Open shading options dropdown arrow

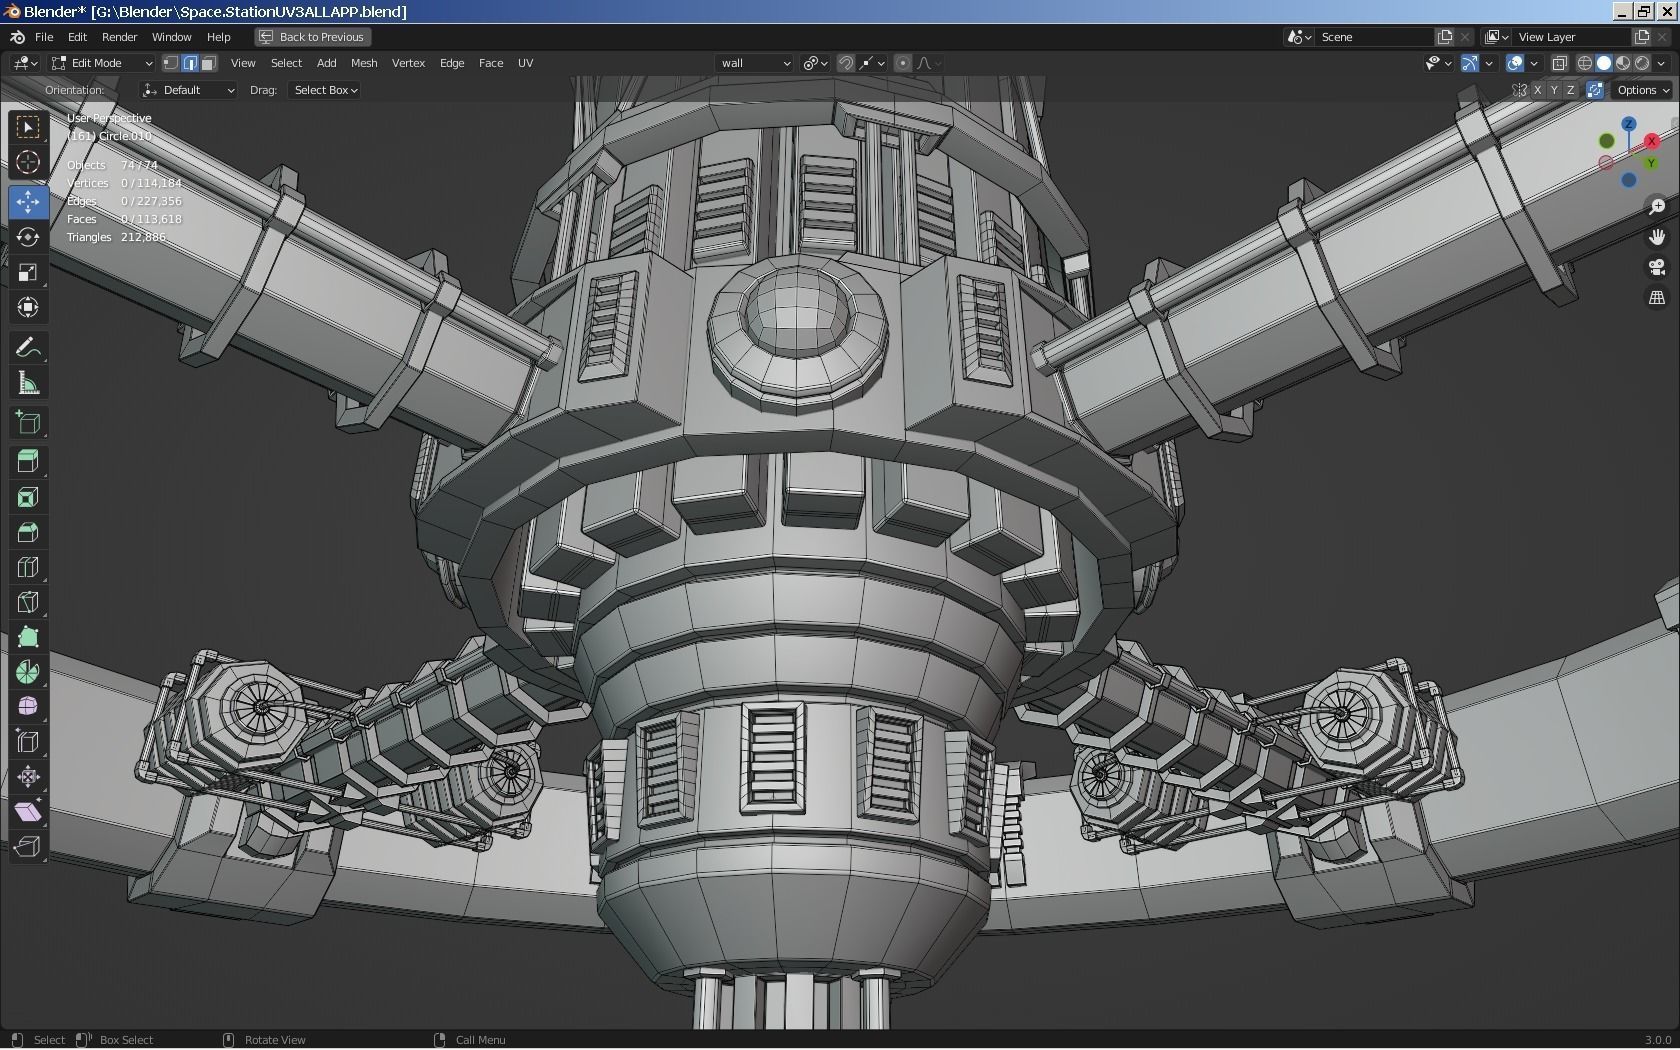[x=1662, y=63]
